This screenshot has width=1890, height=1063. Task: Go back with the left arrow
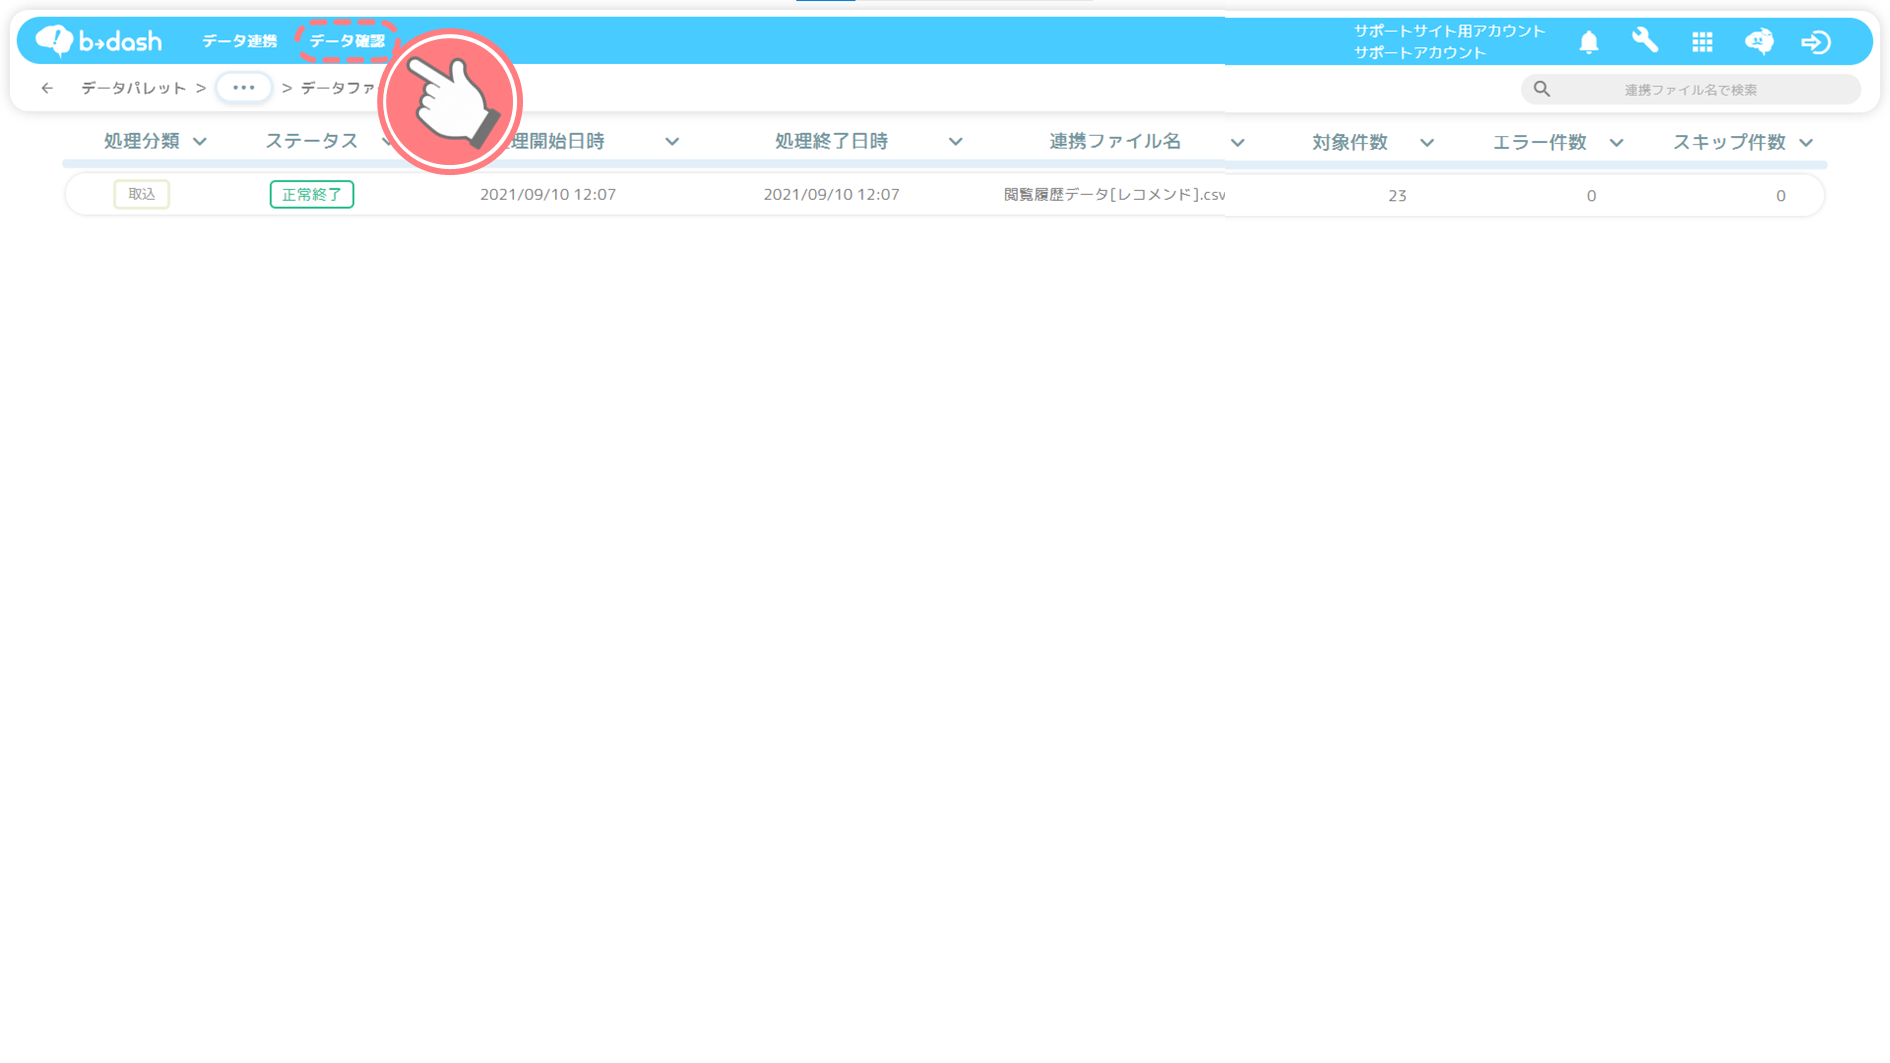pyautogui.click(x=47, y=88)
